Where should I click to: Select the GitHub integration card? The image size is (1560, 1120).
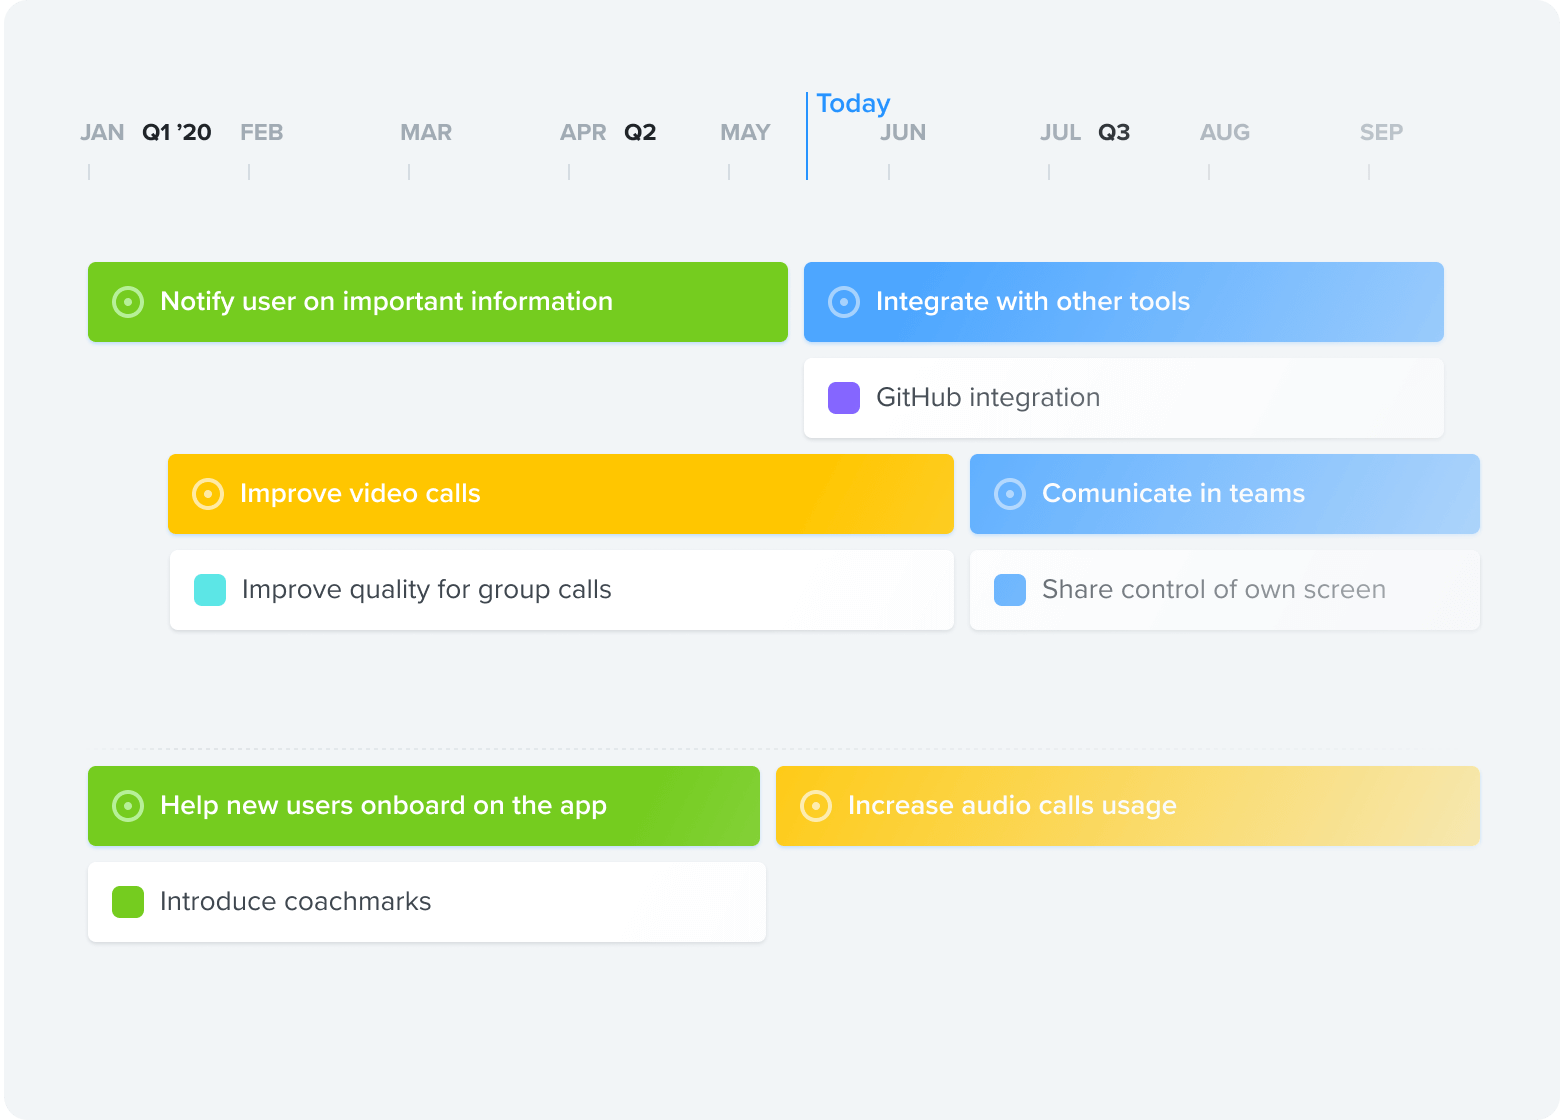click(x=1124, y=398)
